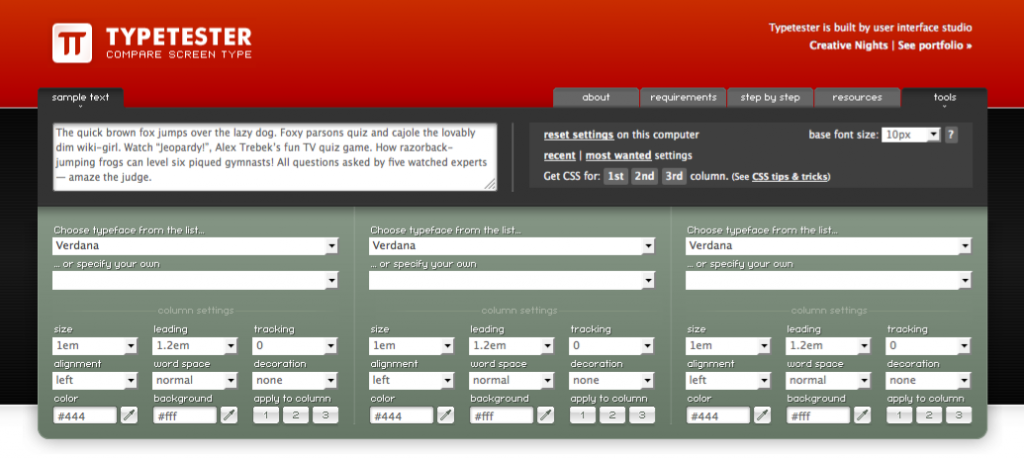Image resolution: width=1024 pixels, height=459 pixels.
Task: Get CSS for 2nd column
Action: (x=645, y=177)
